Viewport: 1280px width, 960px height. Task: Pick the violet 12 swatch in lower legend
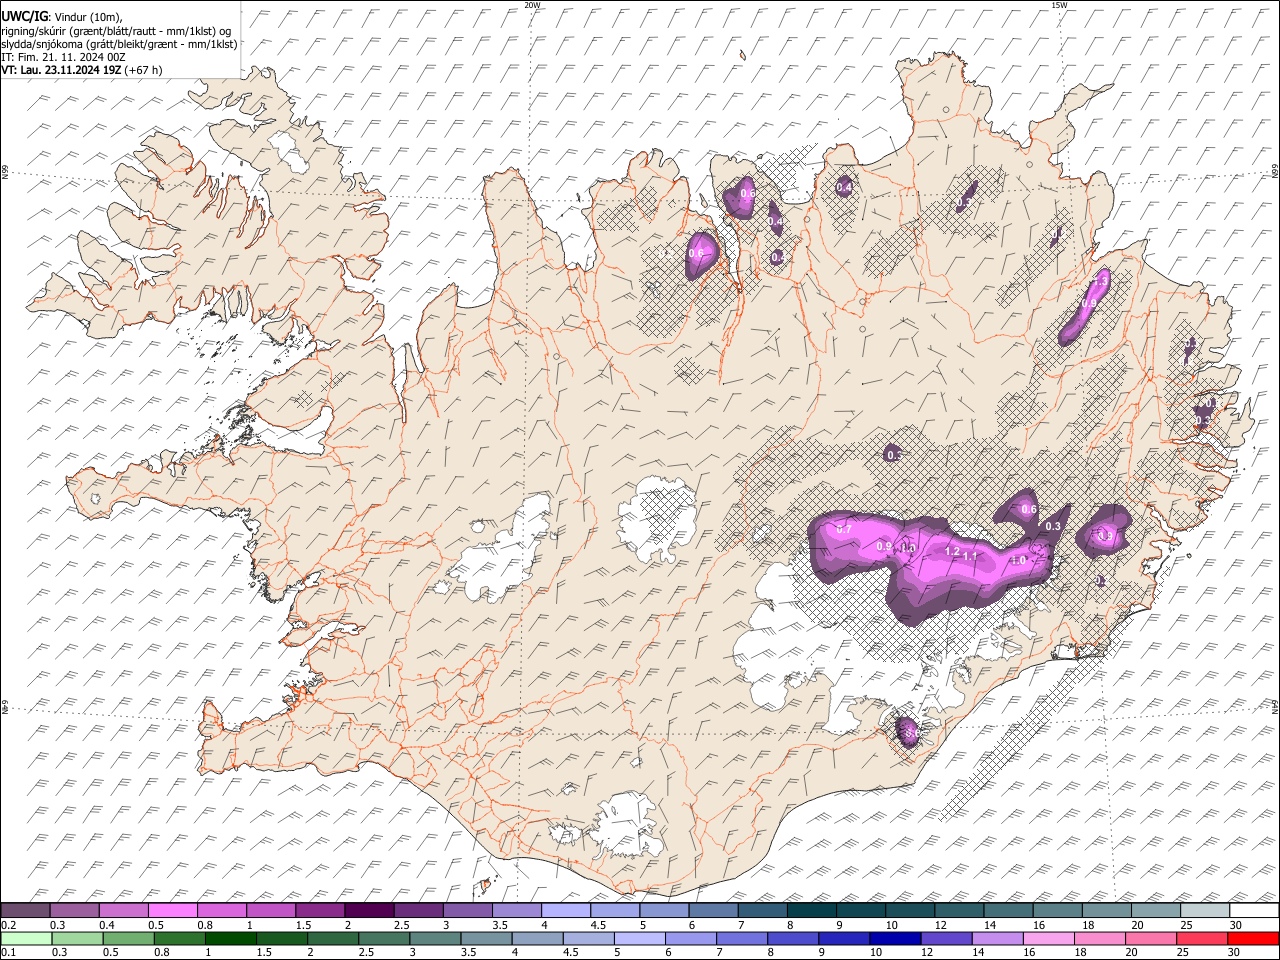945,938
